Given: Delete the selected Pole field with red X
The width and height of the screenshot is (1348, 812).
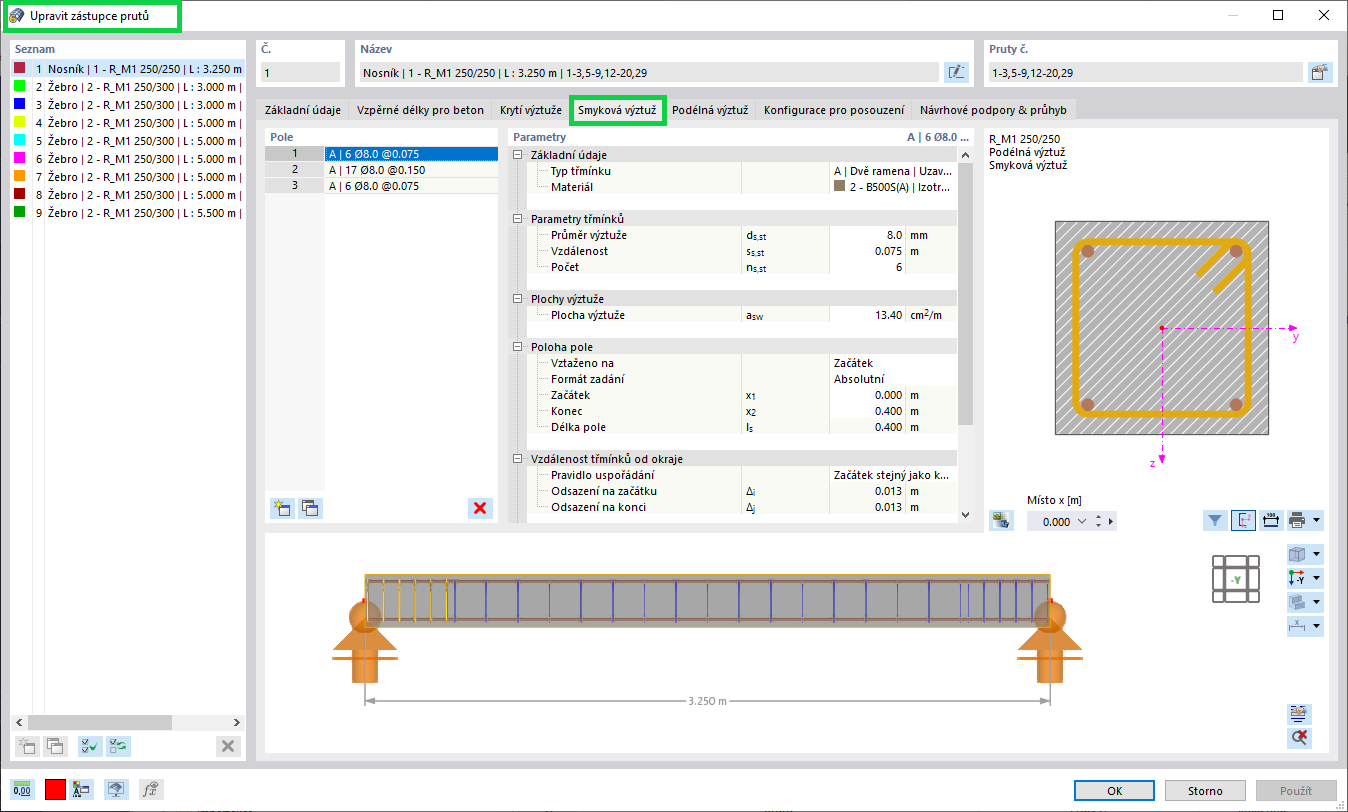Looking at the screenshot, I should (x=480, y=508).
